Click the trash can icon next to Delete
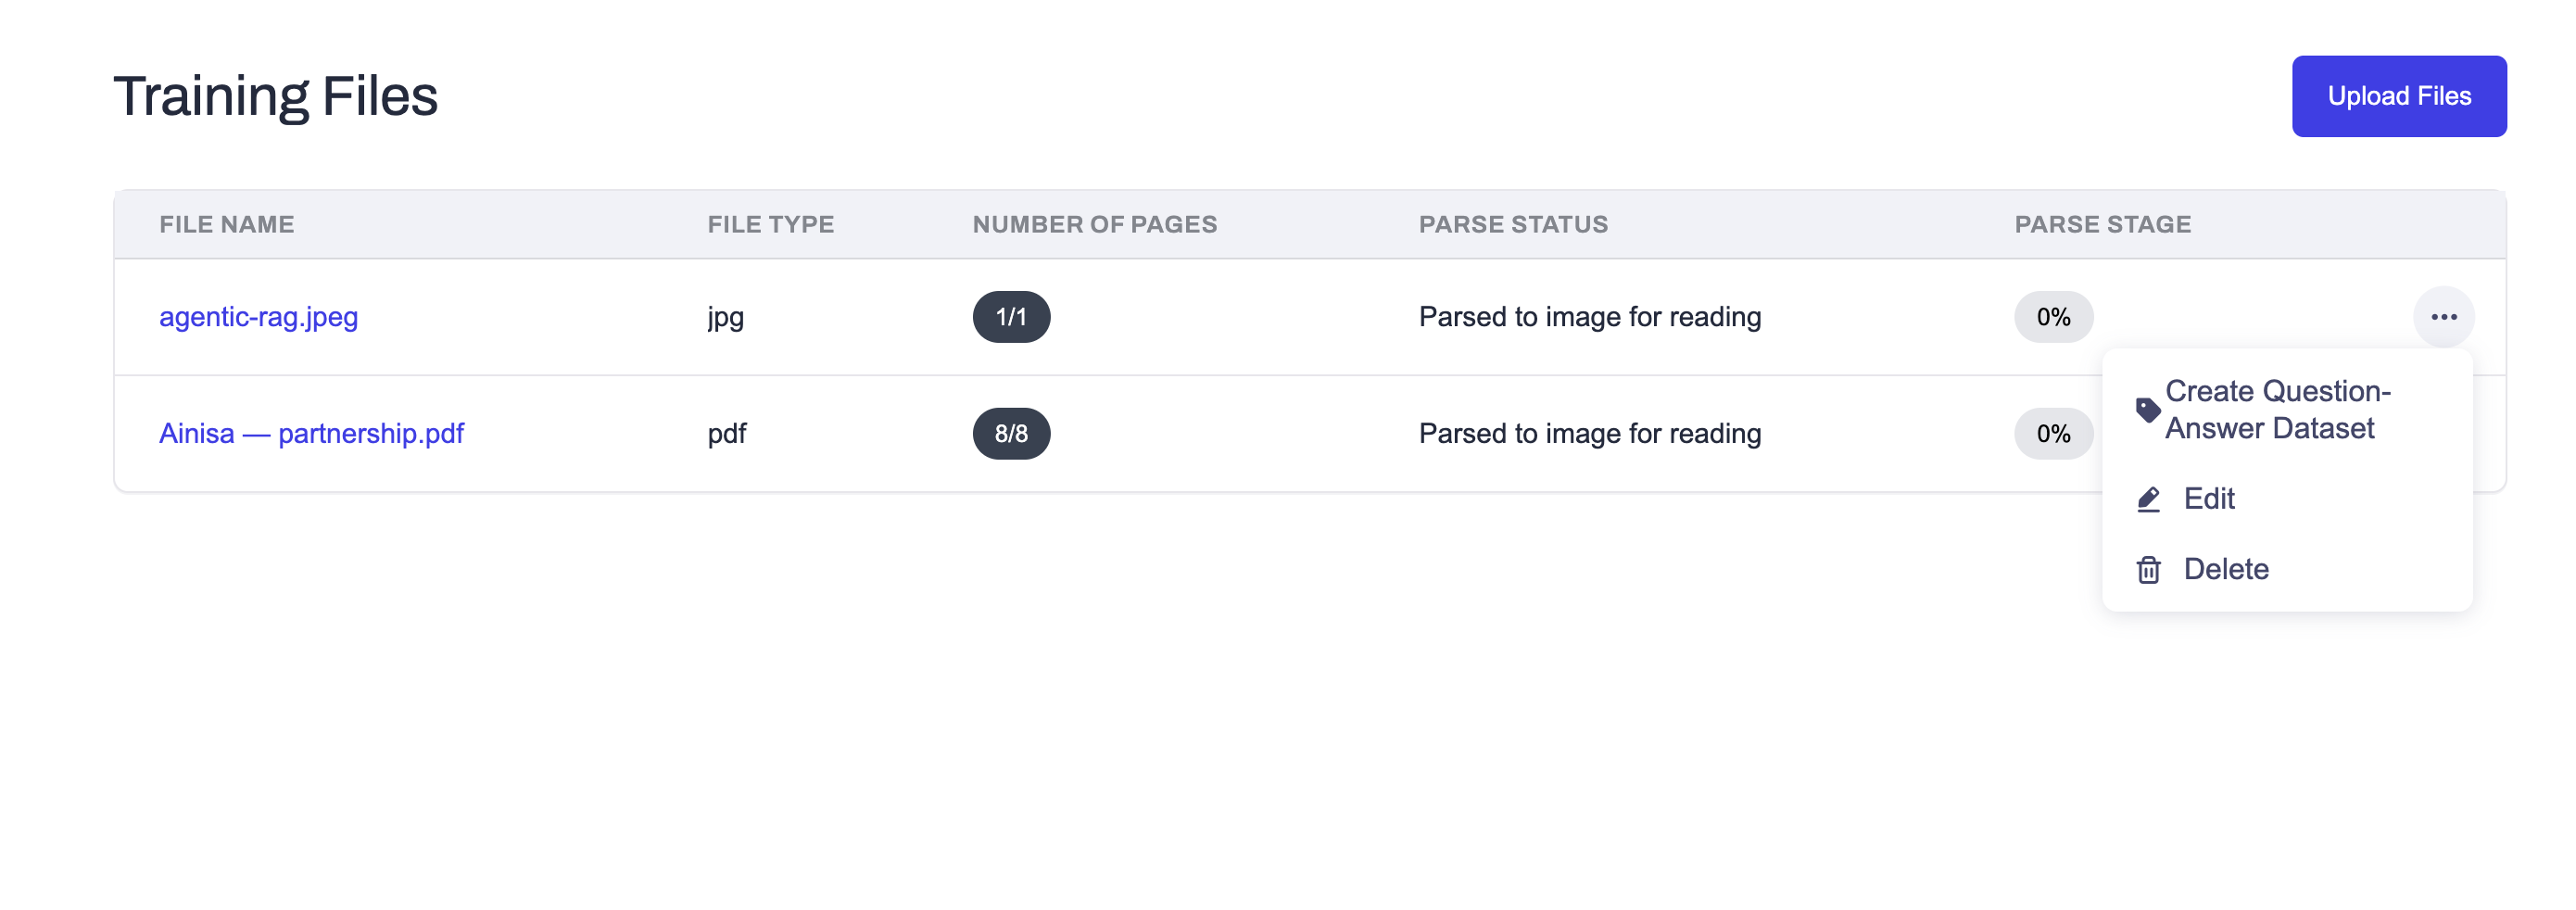Image resolution: width=2576 pixels, height=910 pixels. click(x=2148, y=570)
